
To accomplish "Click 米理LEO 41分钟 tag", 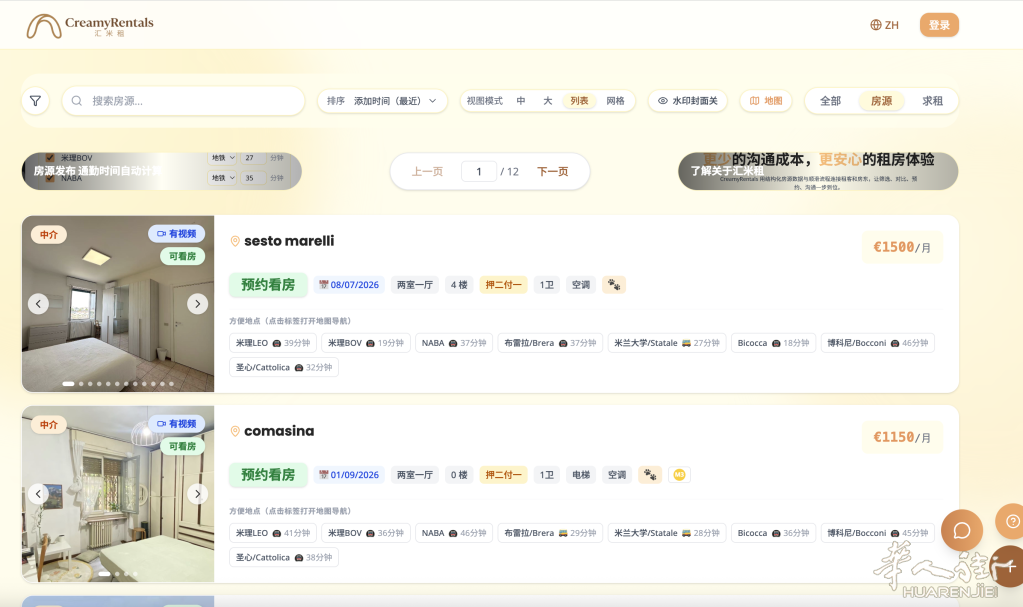I will tap(273, 533).
